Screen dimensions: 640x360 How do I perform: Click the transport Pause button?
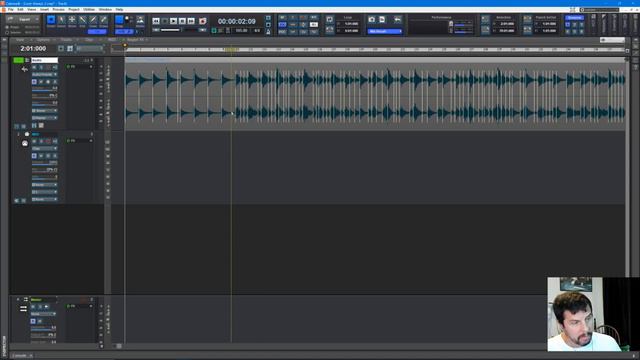(182, 21)
